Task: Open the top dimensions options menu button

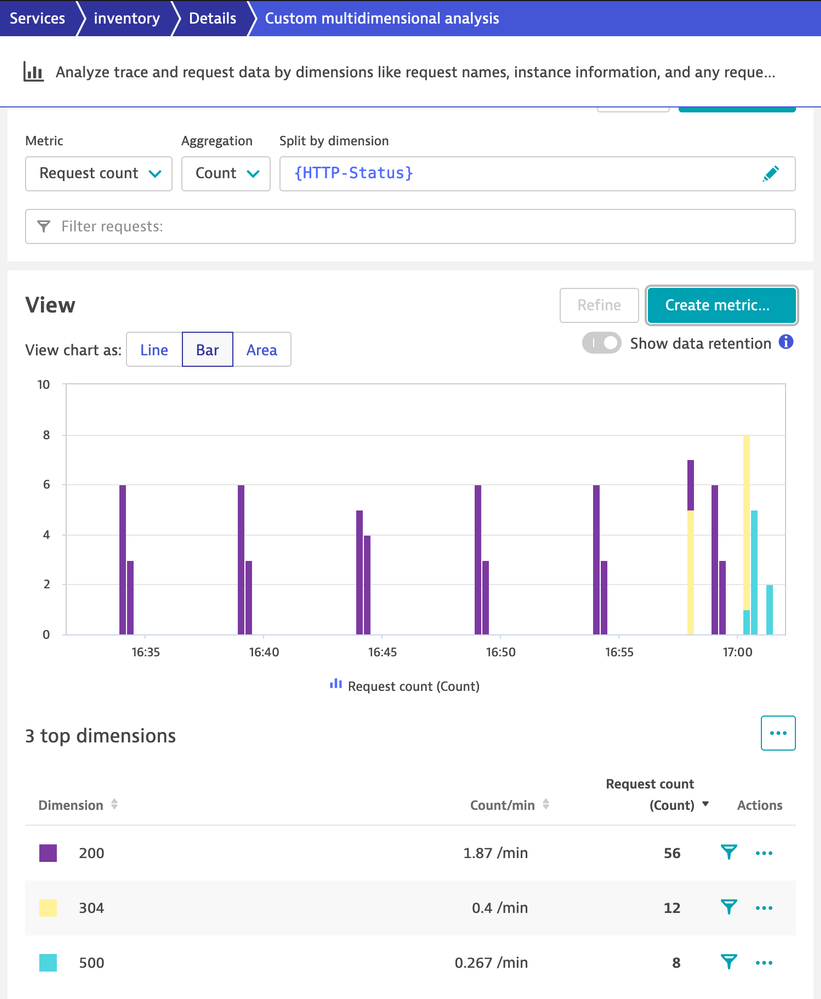Action: tap(778, 733)
